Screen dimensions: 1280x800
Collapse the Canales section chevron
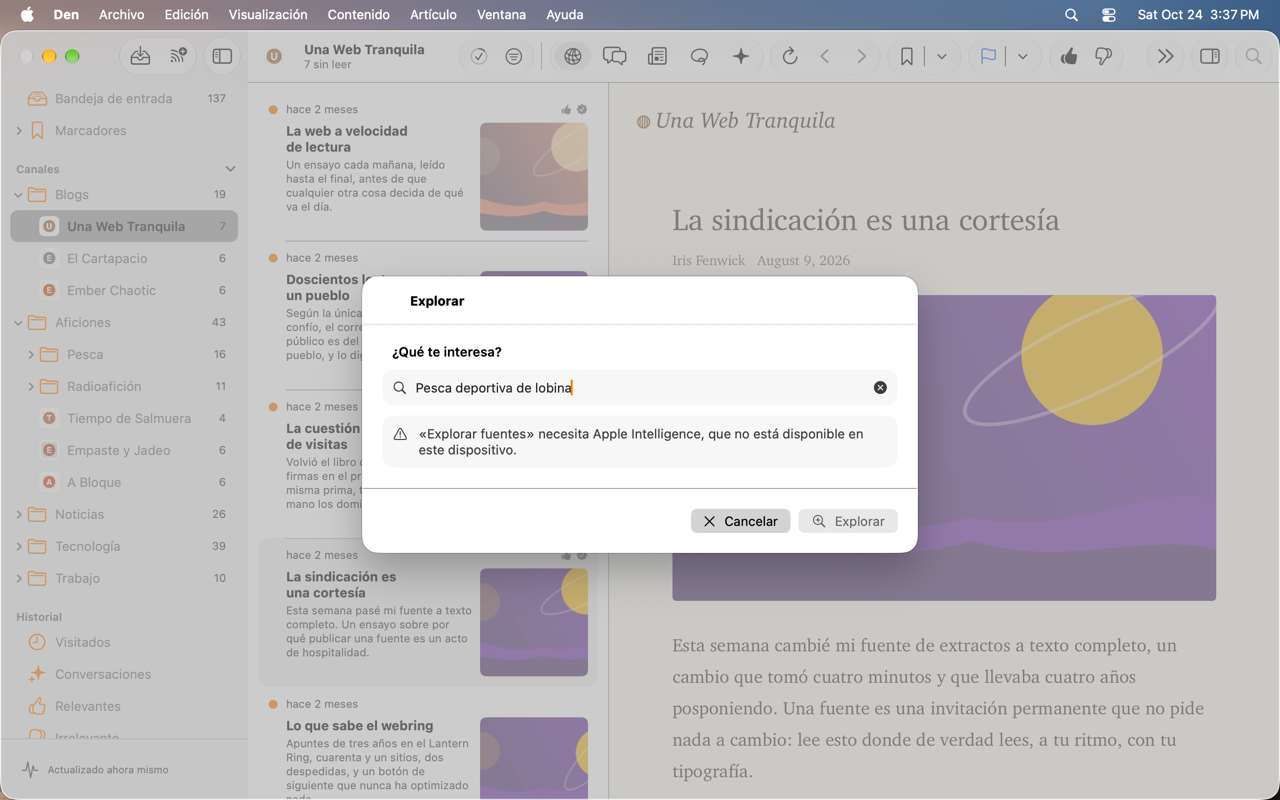[230, 169]
